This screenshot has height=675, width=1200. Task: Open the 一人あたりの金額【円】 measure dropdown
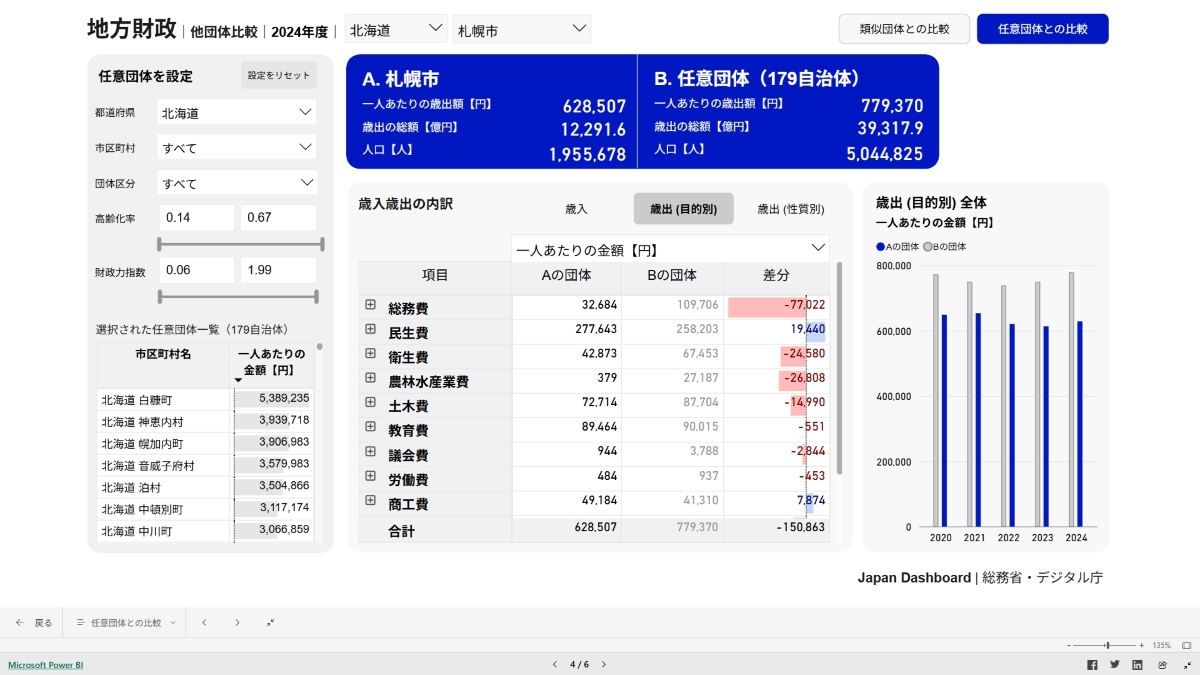670,248
